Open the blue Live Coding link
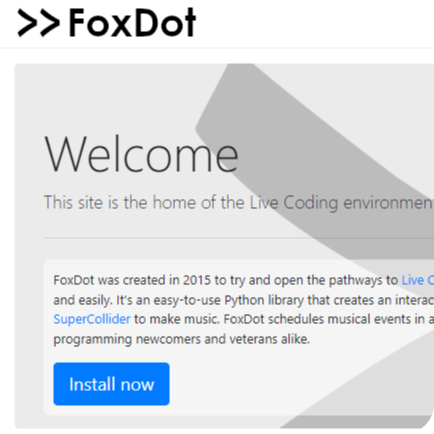 (x=417, y=280)
